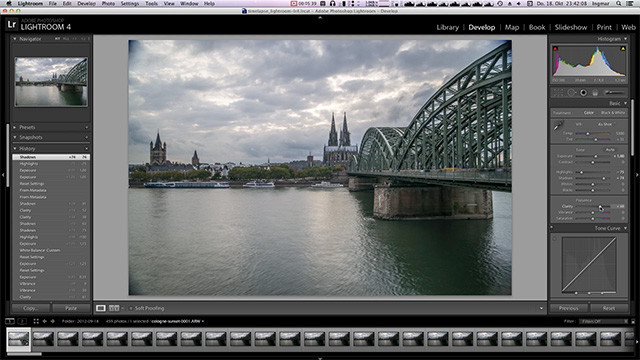
Task: Click the Lightroom Lr logo
Action: (x=12, y=24)
